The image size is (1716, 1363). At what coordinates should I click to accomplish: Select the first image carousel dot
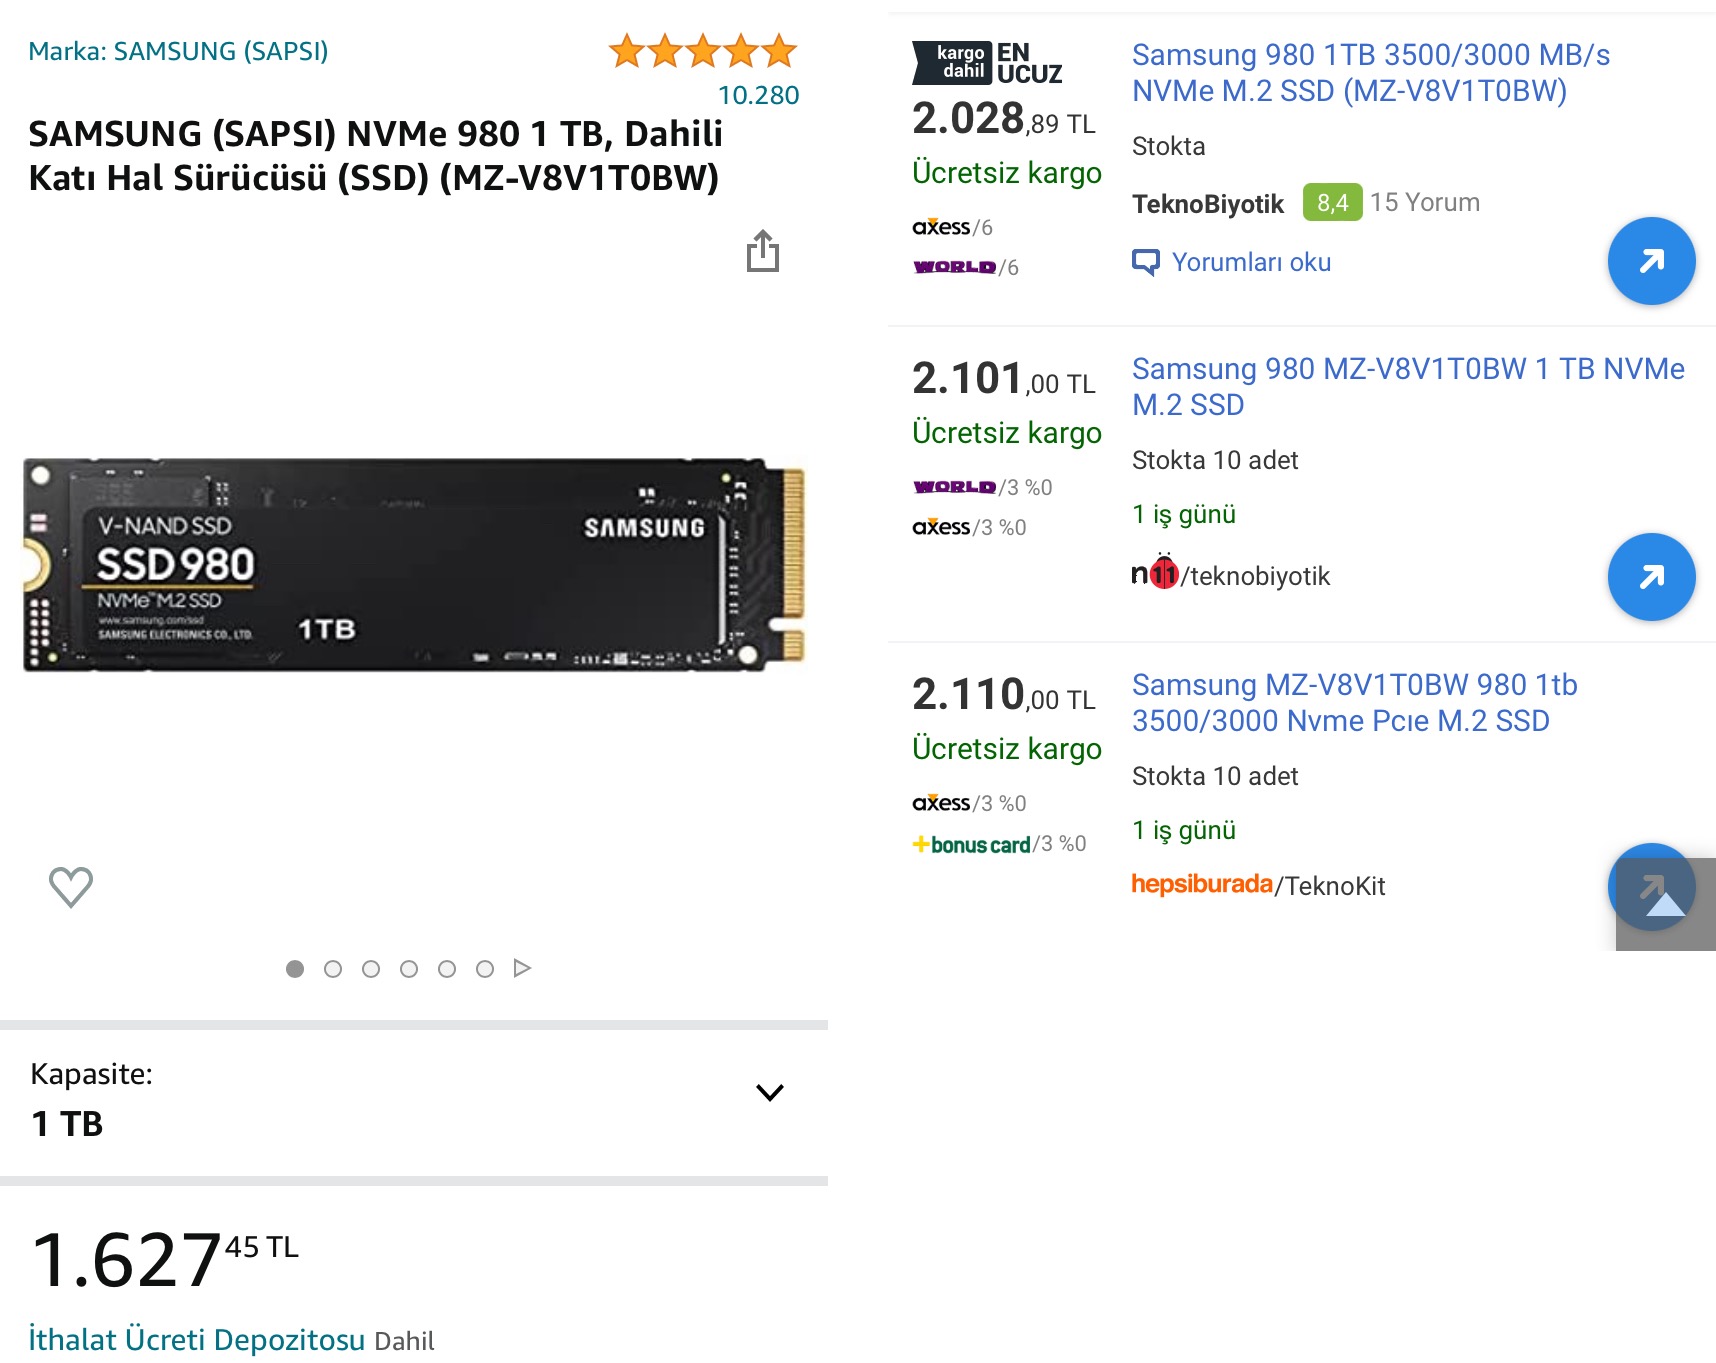point(295,969)
